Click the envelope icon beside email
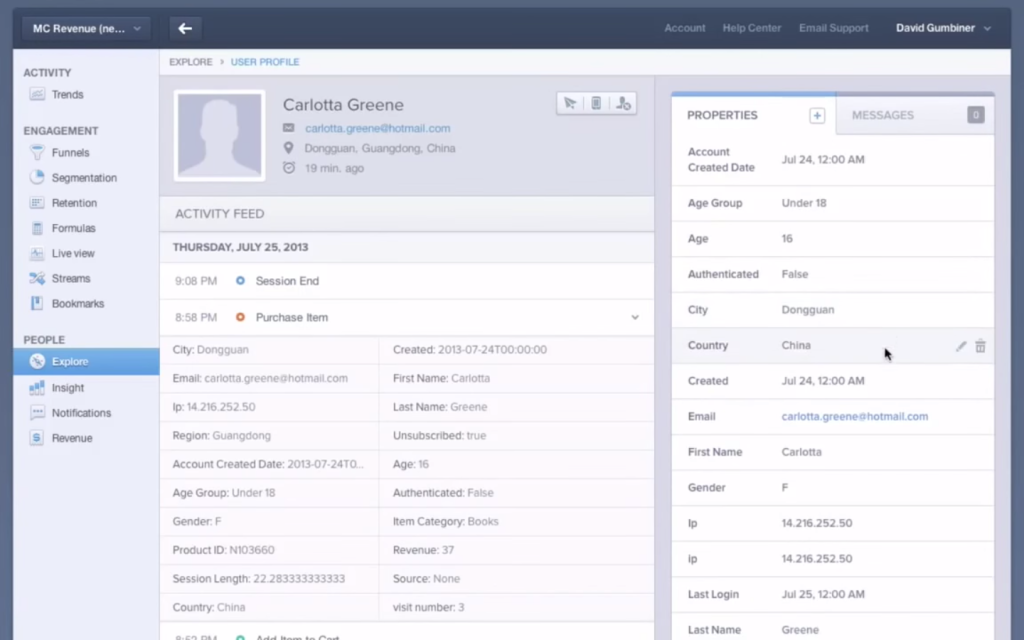Screen dimensions: 1024x640 [289, 128]
